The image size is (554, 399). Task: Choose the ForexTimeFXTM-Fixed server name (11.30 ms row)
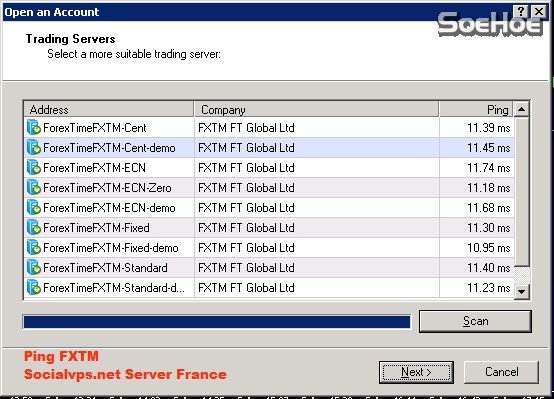tap(96, 228)
